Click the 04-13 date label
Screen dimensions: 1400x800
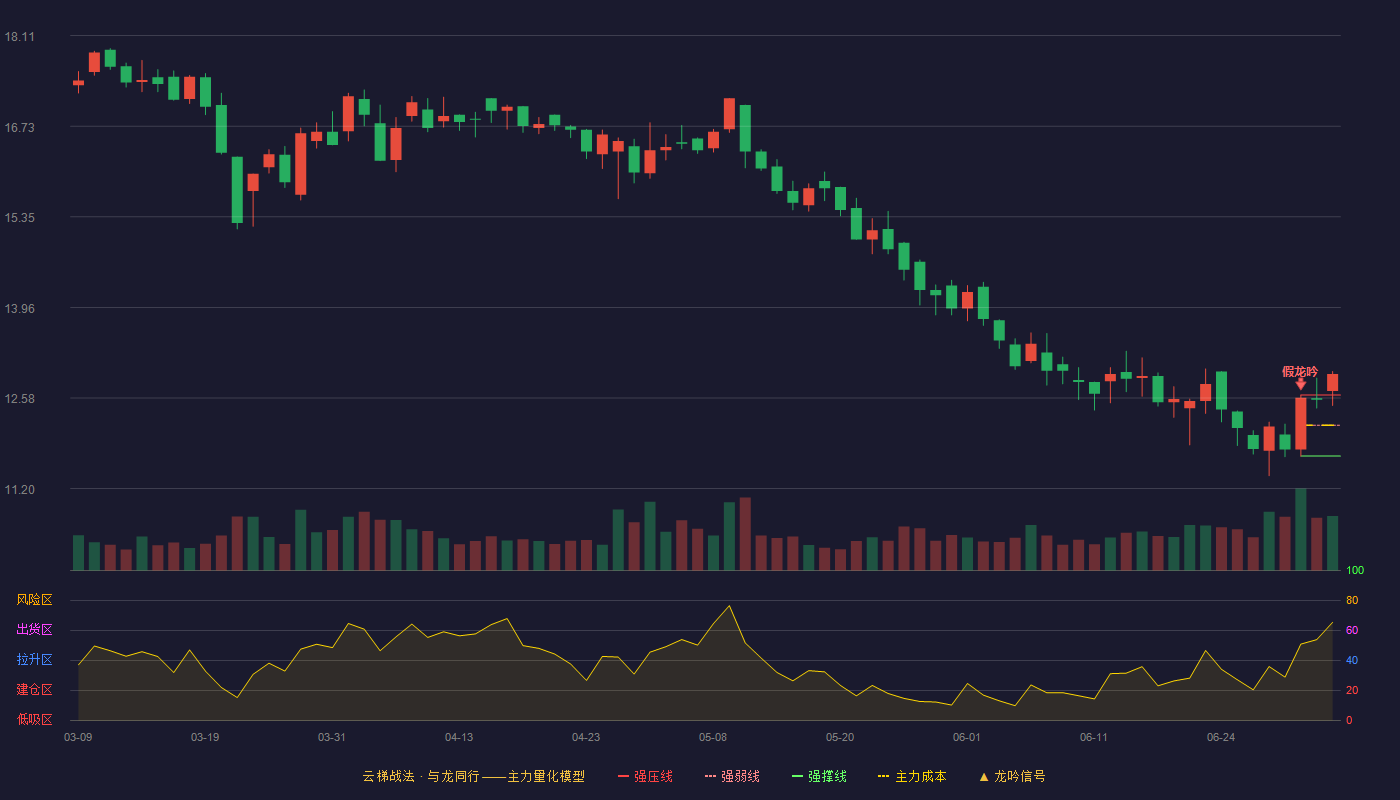[459, 737]
